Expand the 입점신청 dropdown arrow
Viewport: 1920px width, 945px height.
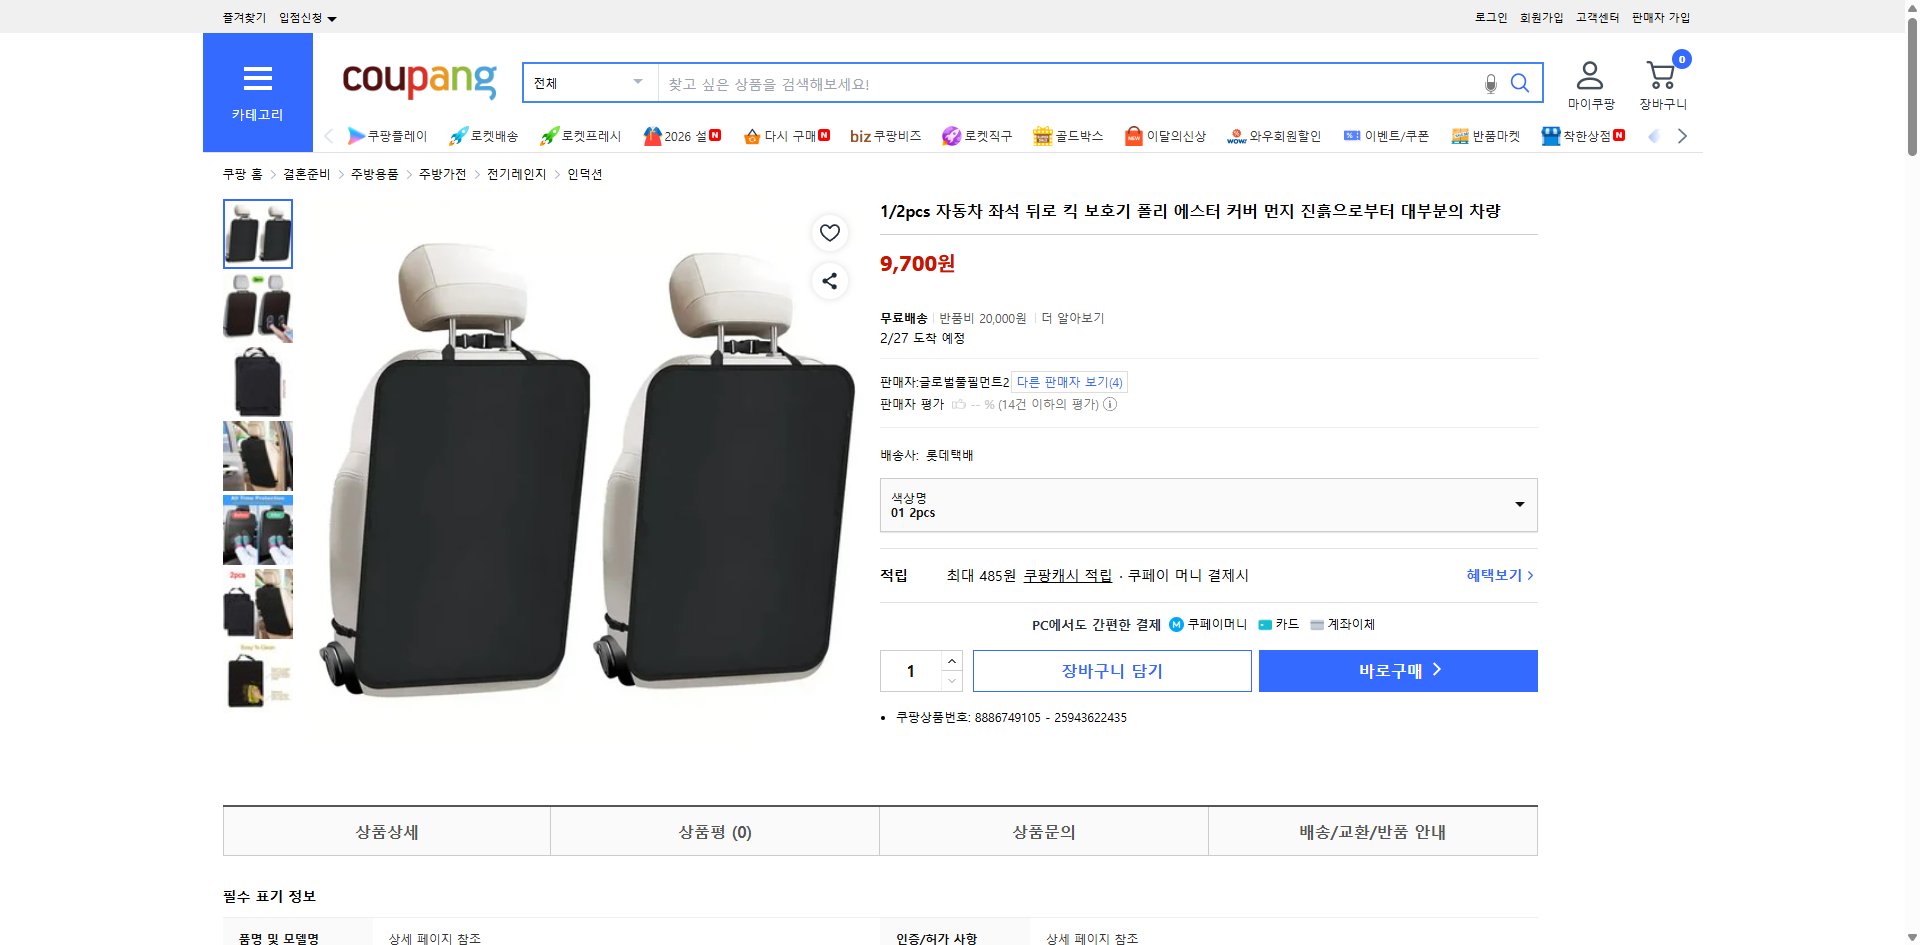(x=333, y=17)
